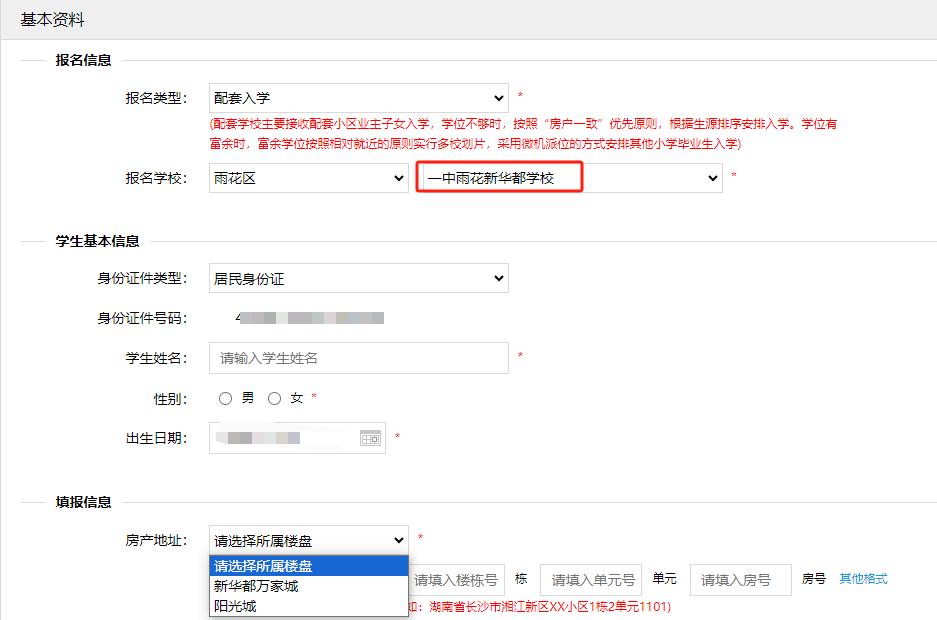The height and width of the screenshot is (620, 937).
Task: Click the 学生姓名 input field
Action: tap(359, 358)
